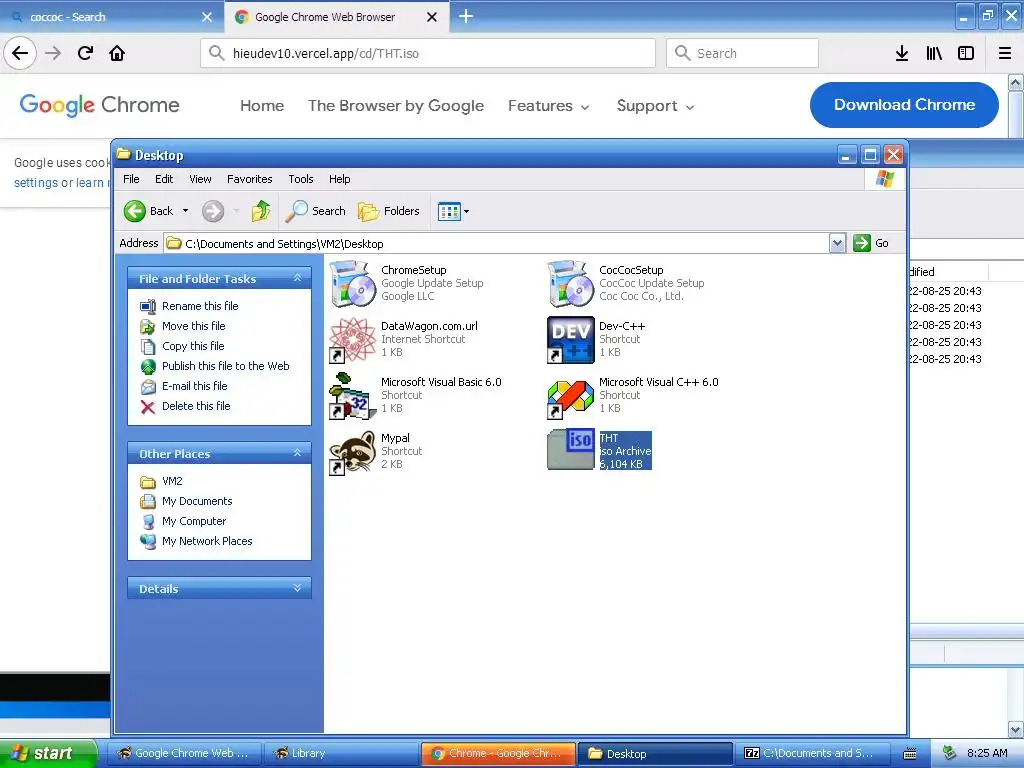Click browser forward arrow button

click(x=53, y=53)
